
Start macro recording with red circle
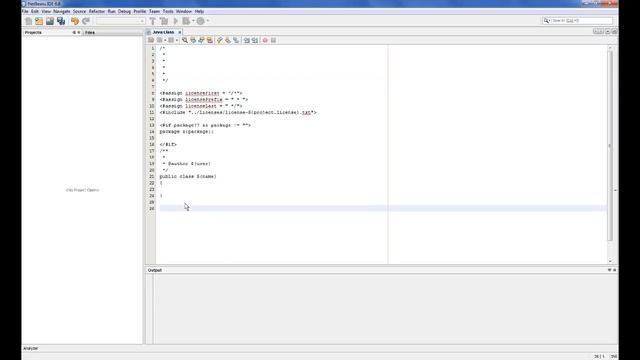tap(265, 40)
